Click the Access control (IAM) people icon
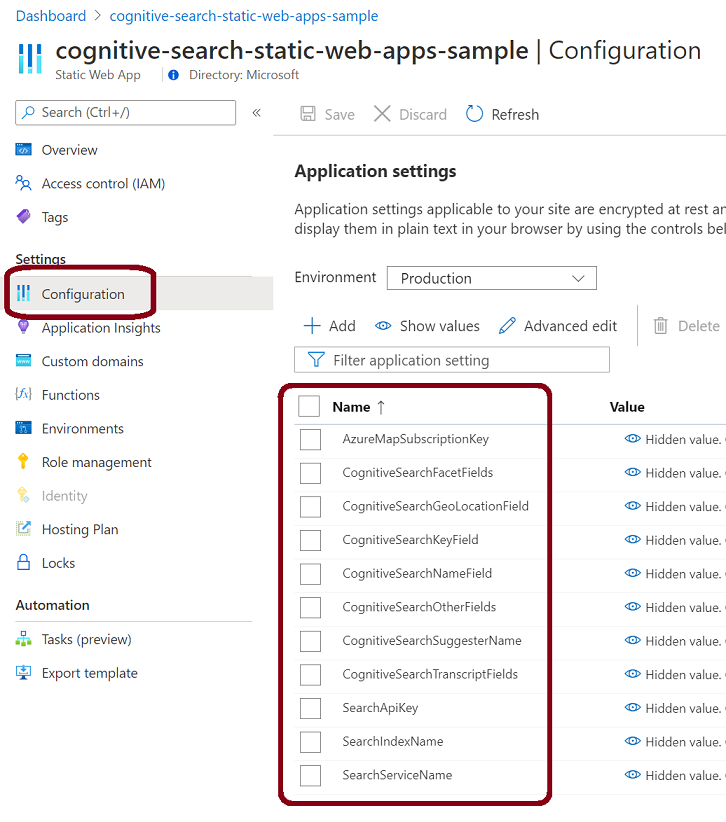This screenshot has width=726, height=822. pos(23,183)
